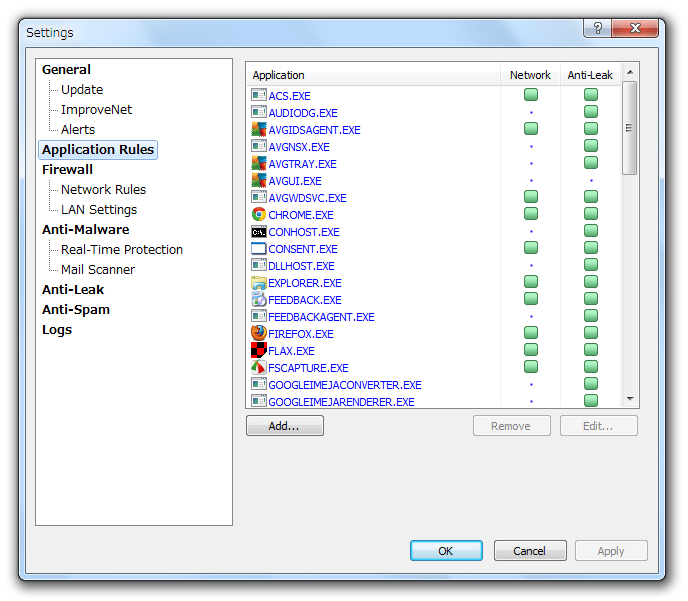Click the FEEDBACK.EXE icon
This screenshot has width=688, height=601.
(258, 300)
